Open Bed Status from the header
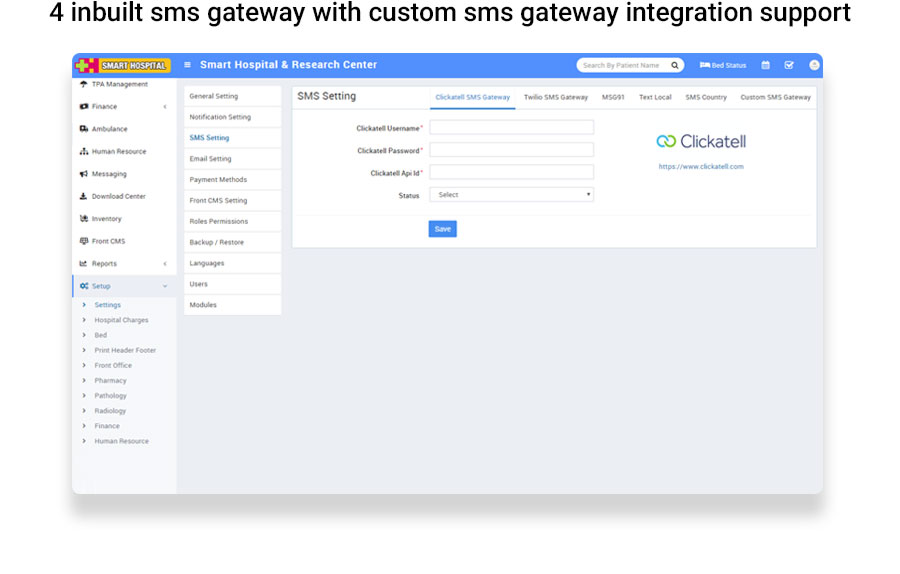The image size is (900, 574). click(723, 65)
